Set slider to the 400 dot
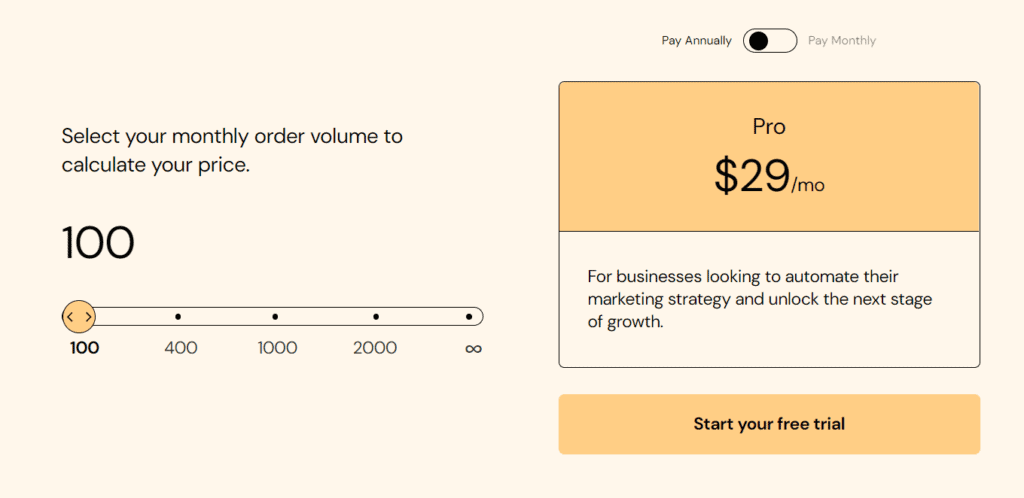The width and height of the screenshot is (1024, 498). point(178,317)
